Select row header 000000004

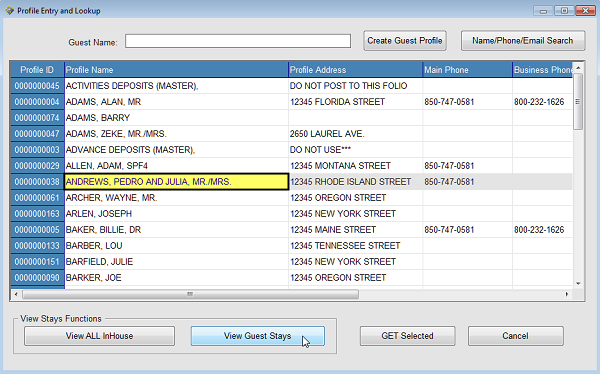[37, 102]
